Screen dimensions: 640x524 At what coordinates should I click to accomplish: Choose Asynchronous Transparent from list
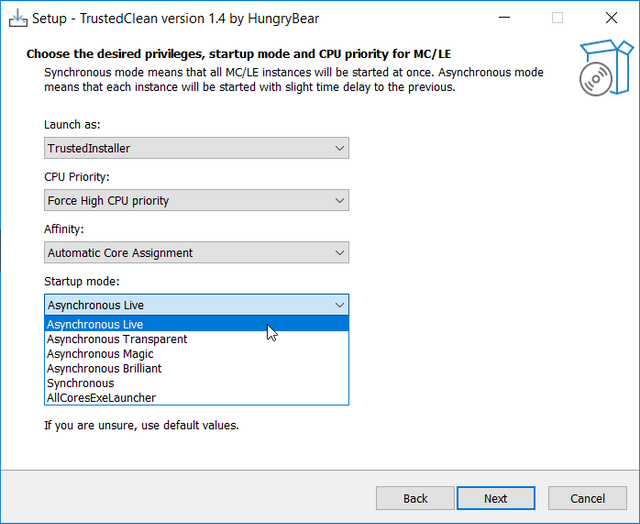[x=117, y=339]
